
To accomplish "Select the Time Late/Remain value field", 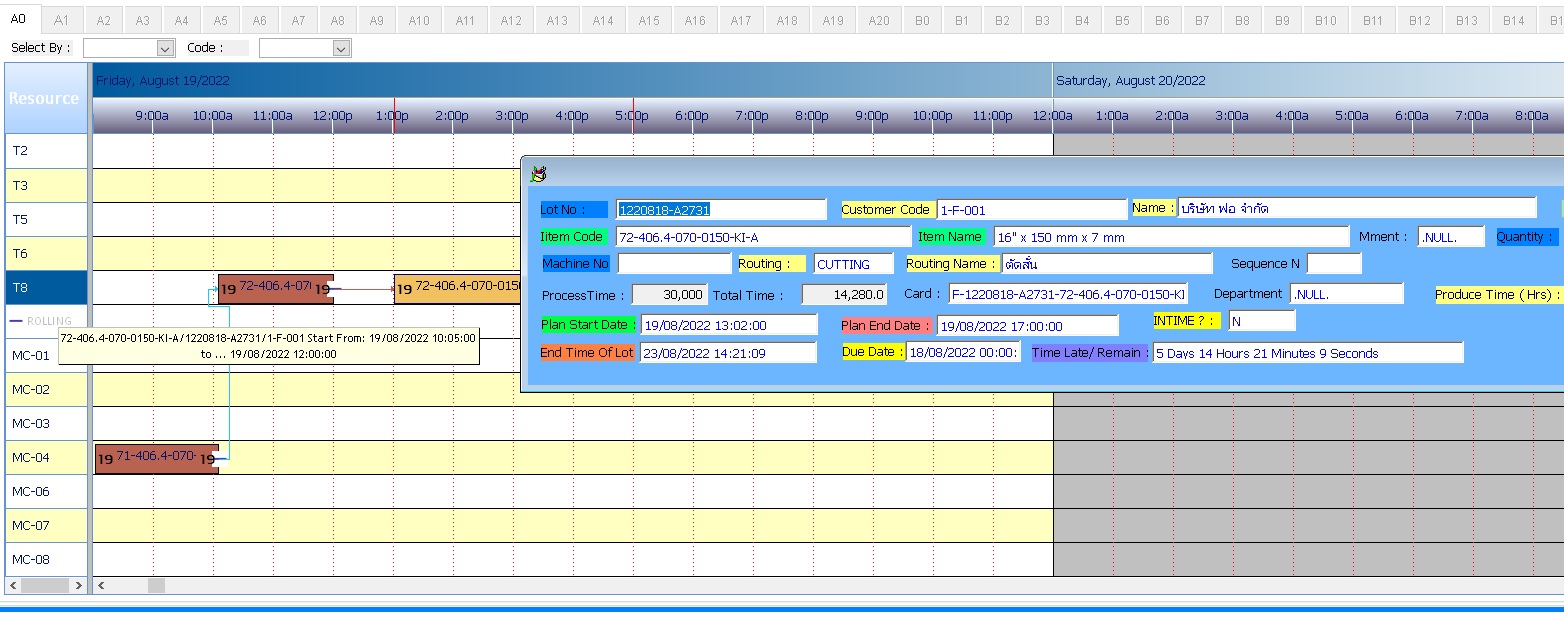I will (x=1306, y=352).
